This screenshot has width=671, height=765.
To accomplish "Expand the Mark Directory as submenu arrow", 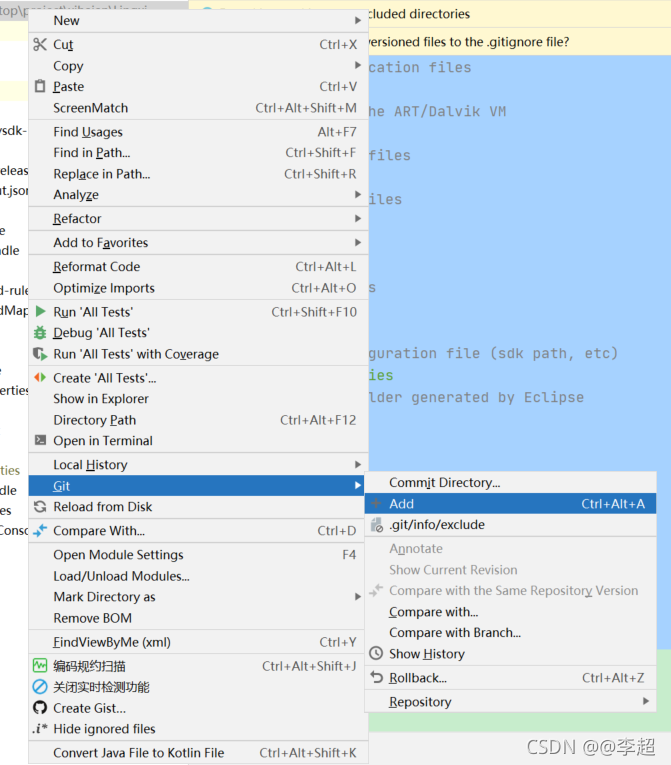I will tap(358, 597).
